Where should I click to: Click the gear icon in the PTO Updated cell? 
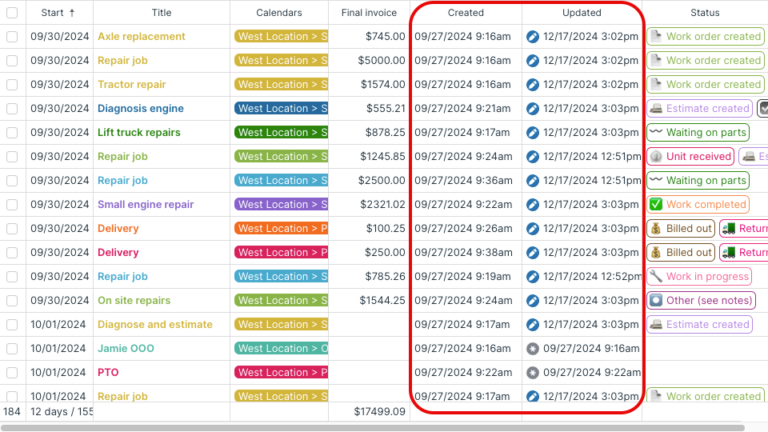(x=532, y=373)
